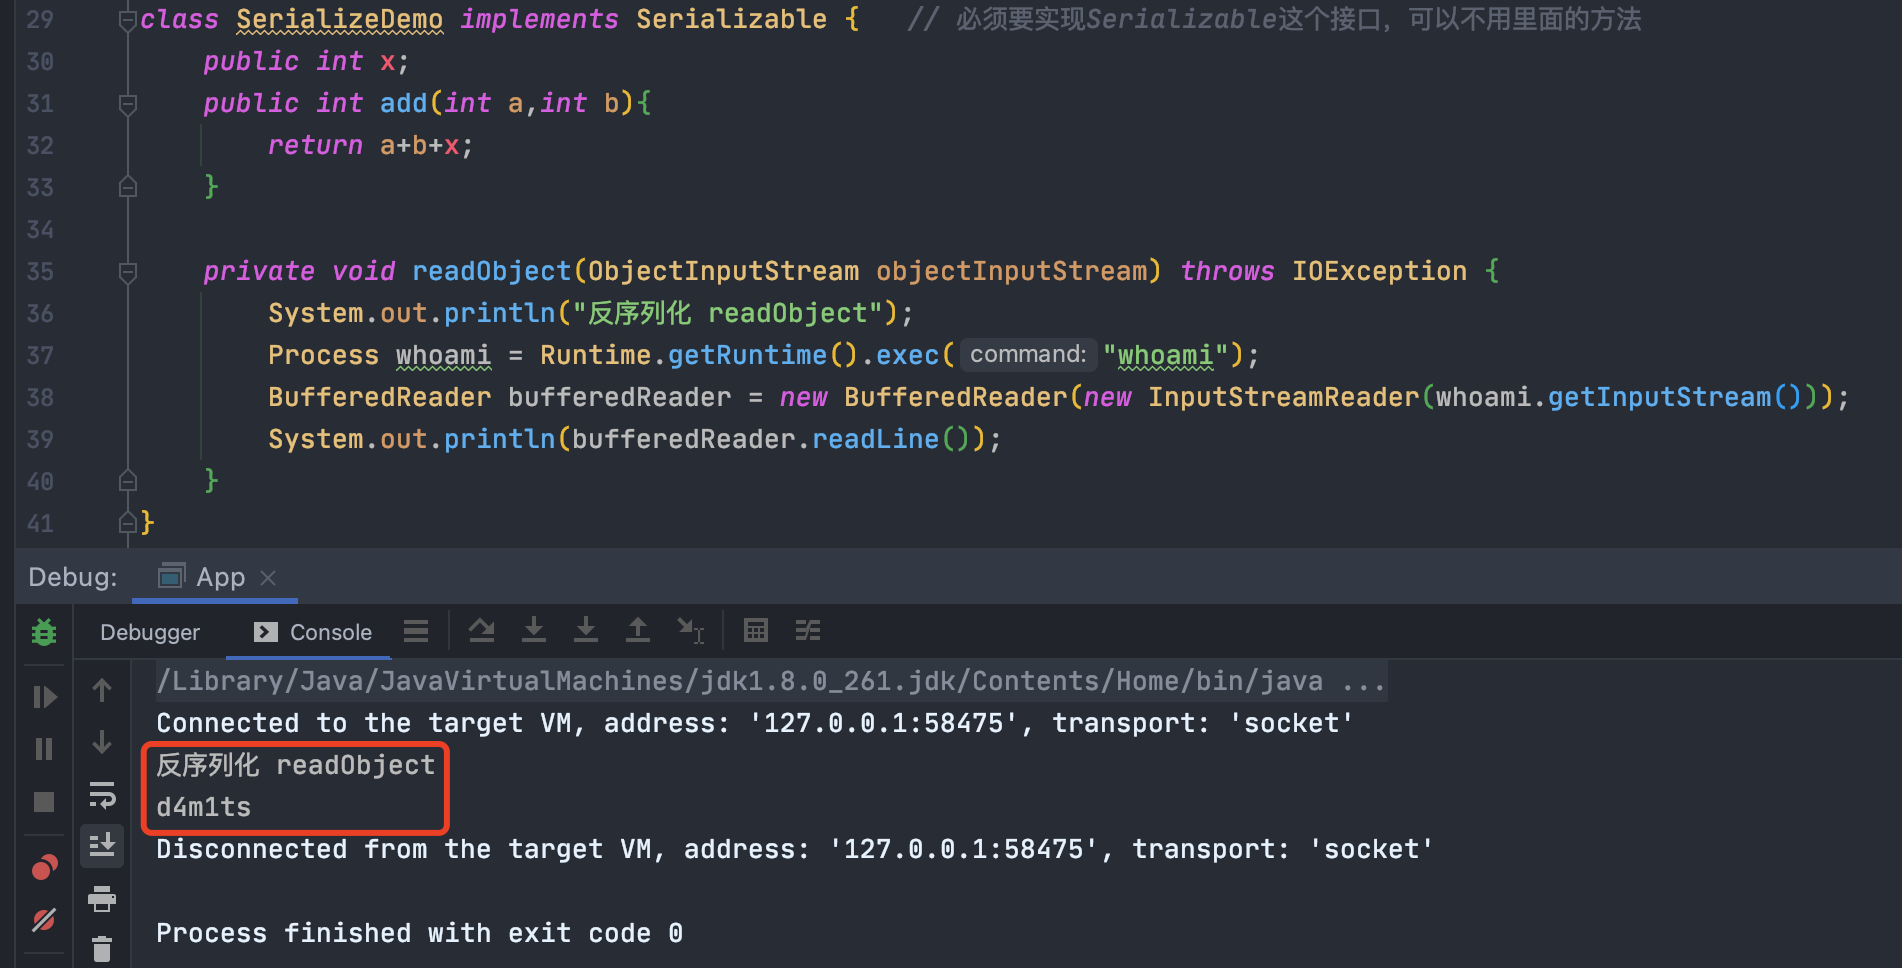Screen dimensions: 1902x968
Task: Click the SerializeDemo class name
Action: pos(339,19)
